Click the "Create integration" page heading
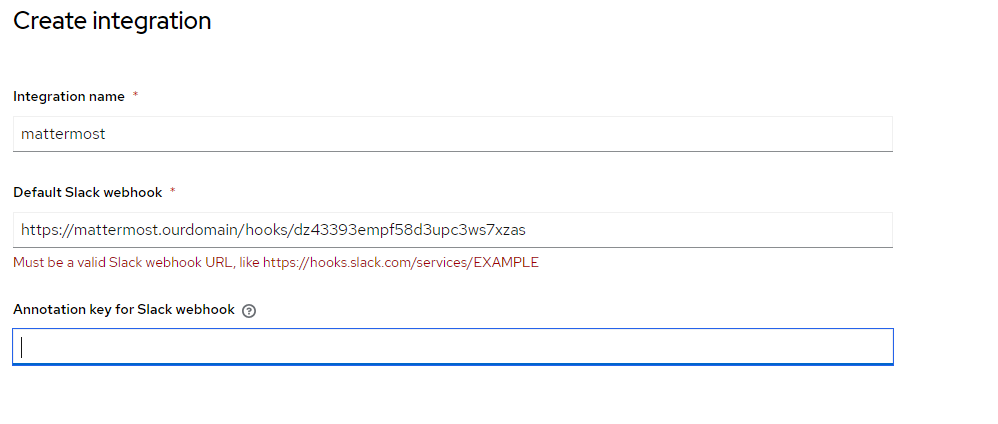 pos(112,20)
